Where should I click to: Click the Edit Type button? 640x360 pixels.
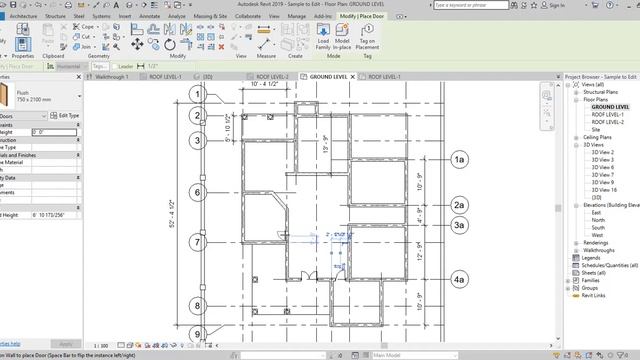(64, 116)
